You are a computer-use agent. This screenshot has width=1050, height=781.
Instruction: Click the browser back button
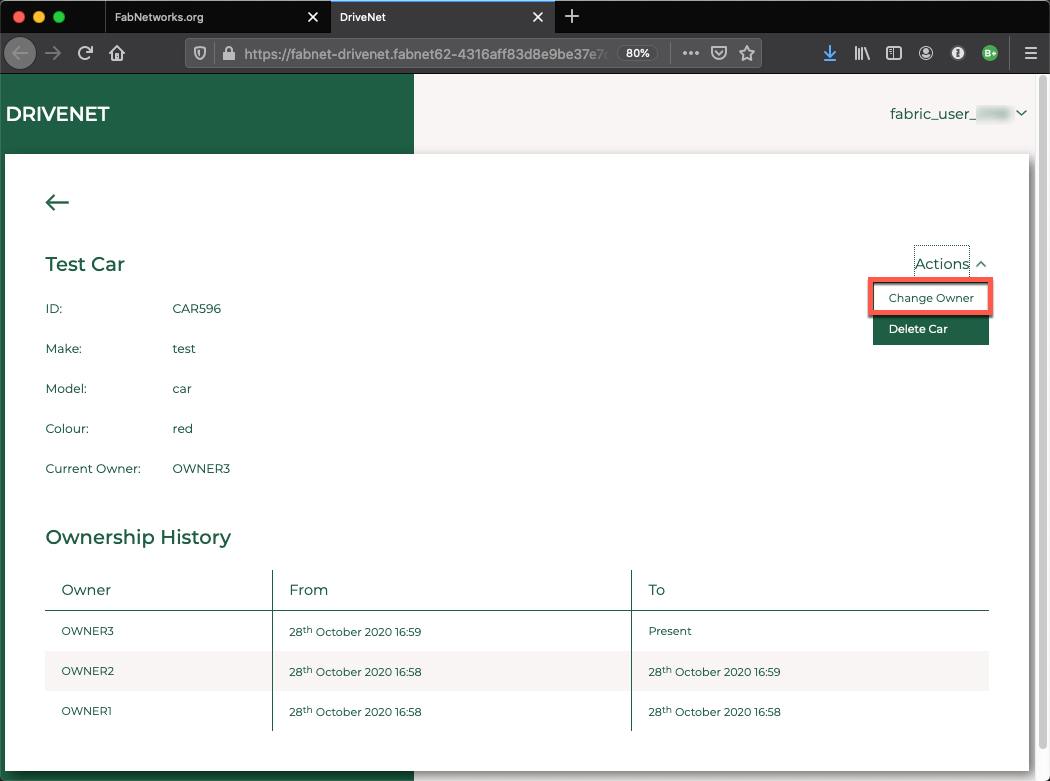tap(20, 54)
